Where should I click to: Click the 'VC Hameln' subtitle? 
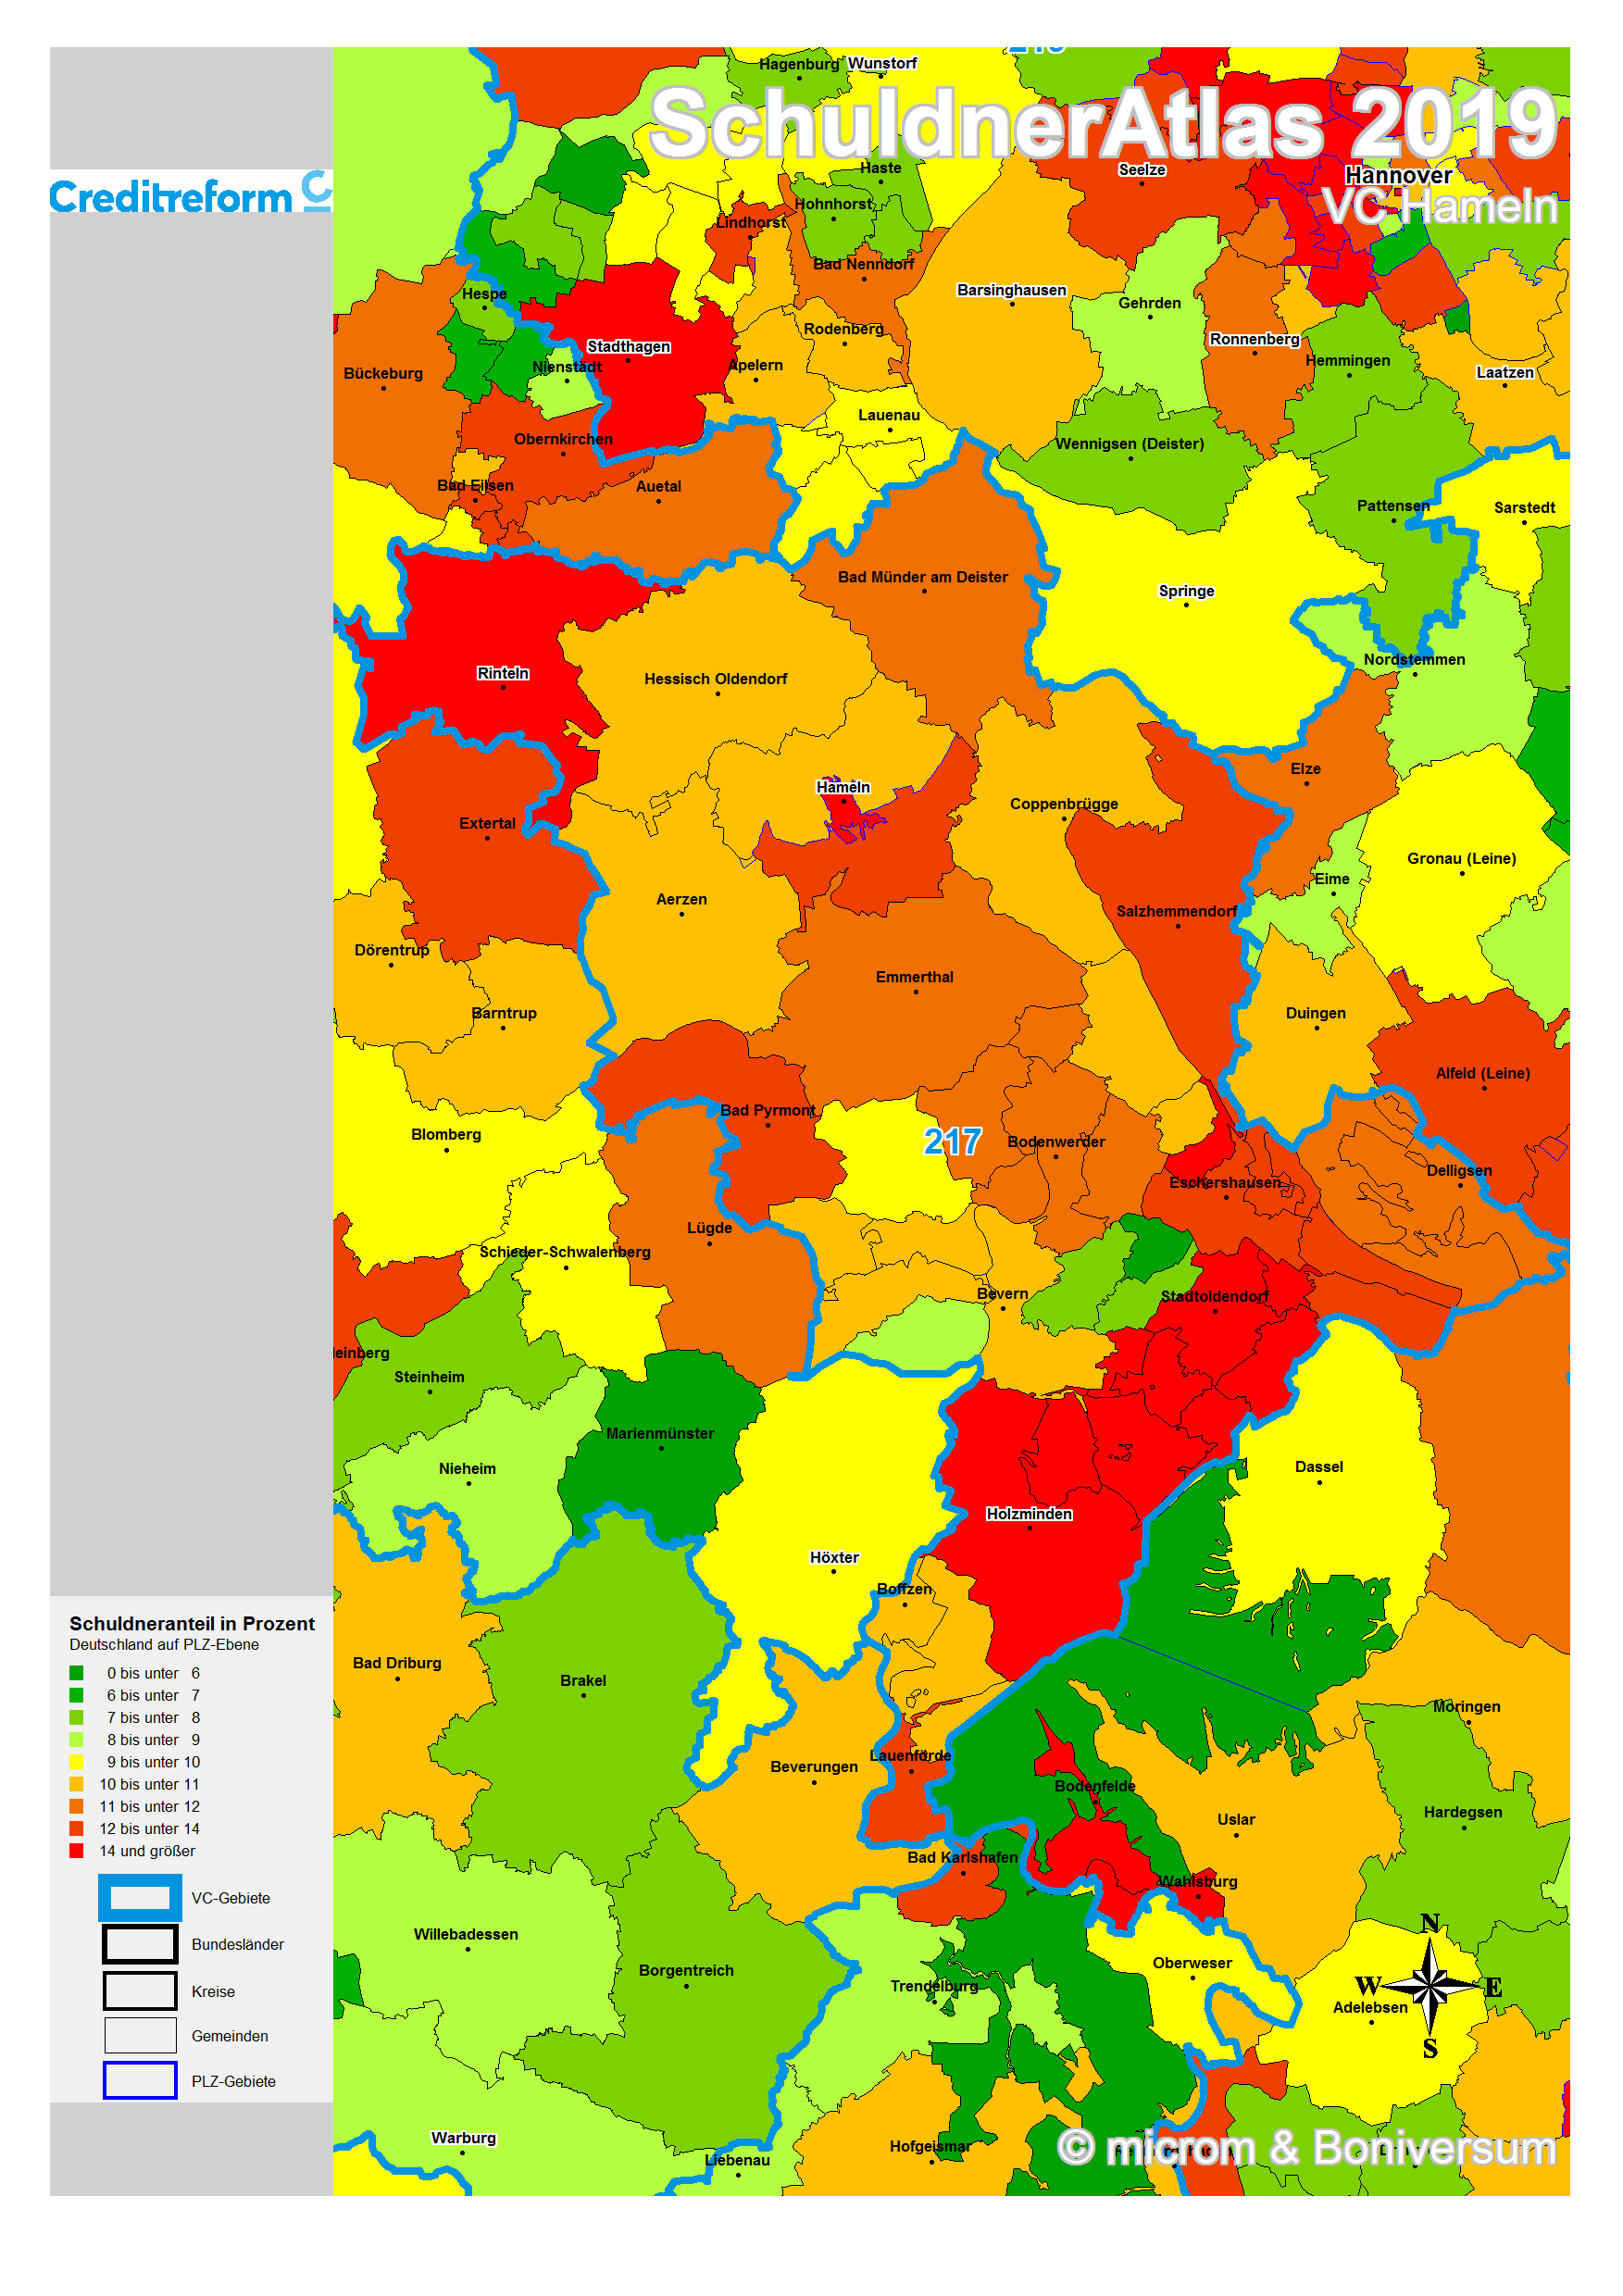pos(1439,207)
